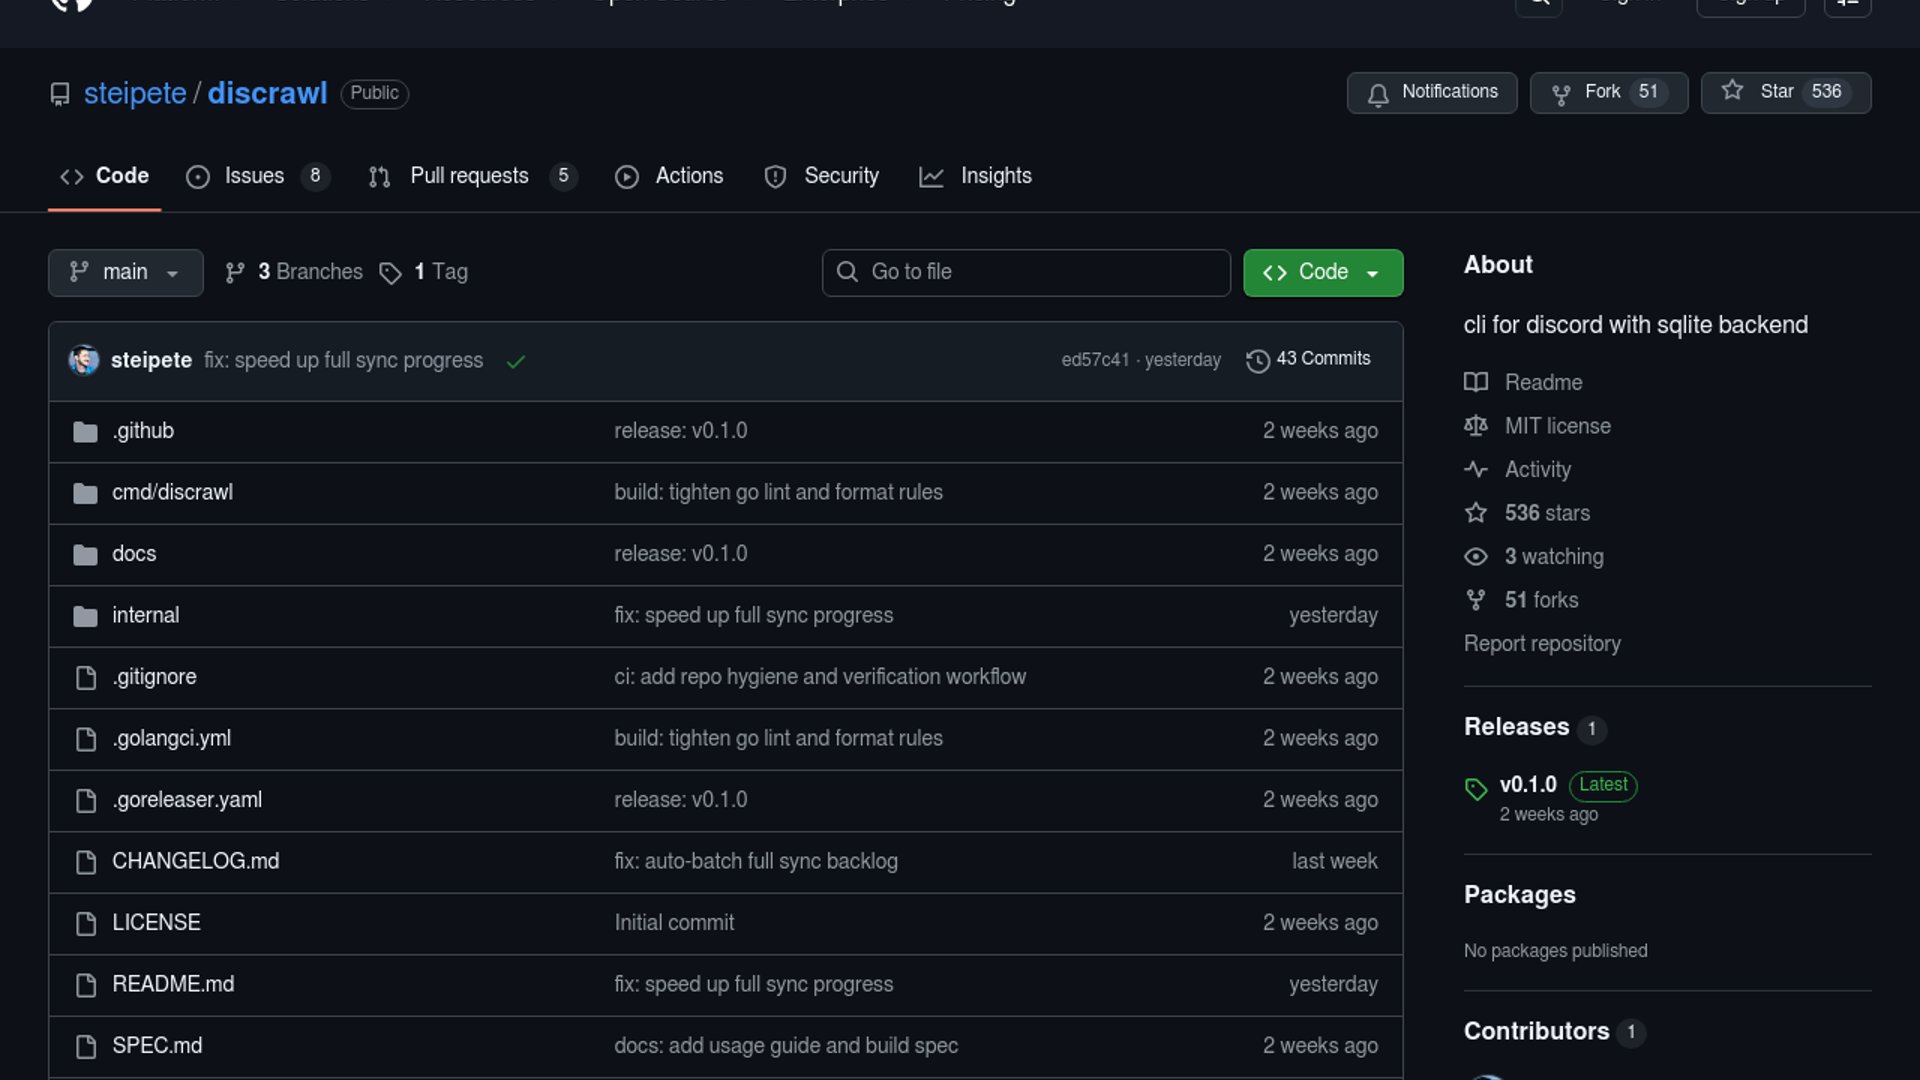1920x1080 pixels.
Task: Click the 3 watching eye icon
Action: pyautogui.click(x=1476, y=556)
